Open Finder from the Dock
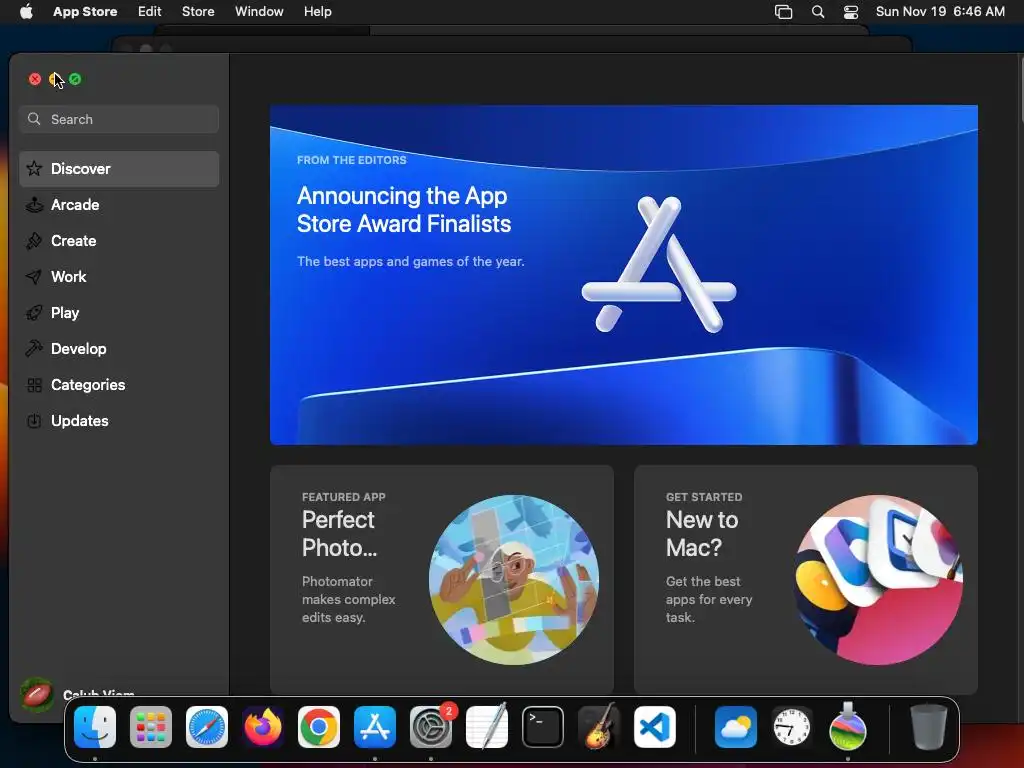 [x=95, y=727]
